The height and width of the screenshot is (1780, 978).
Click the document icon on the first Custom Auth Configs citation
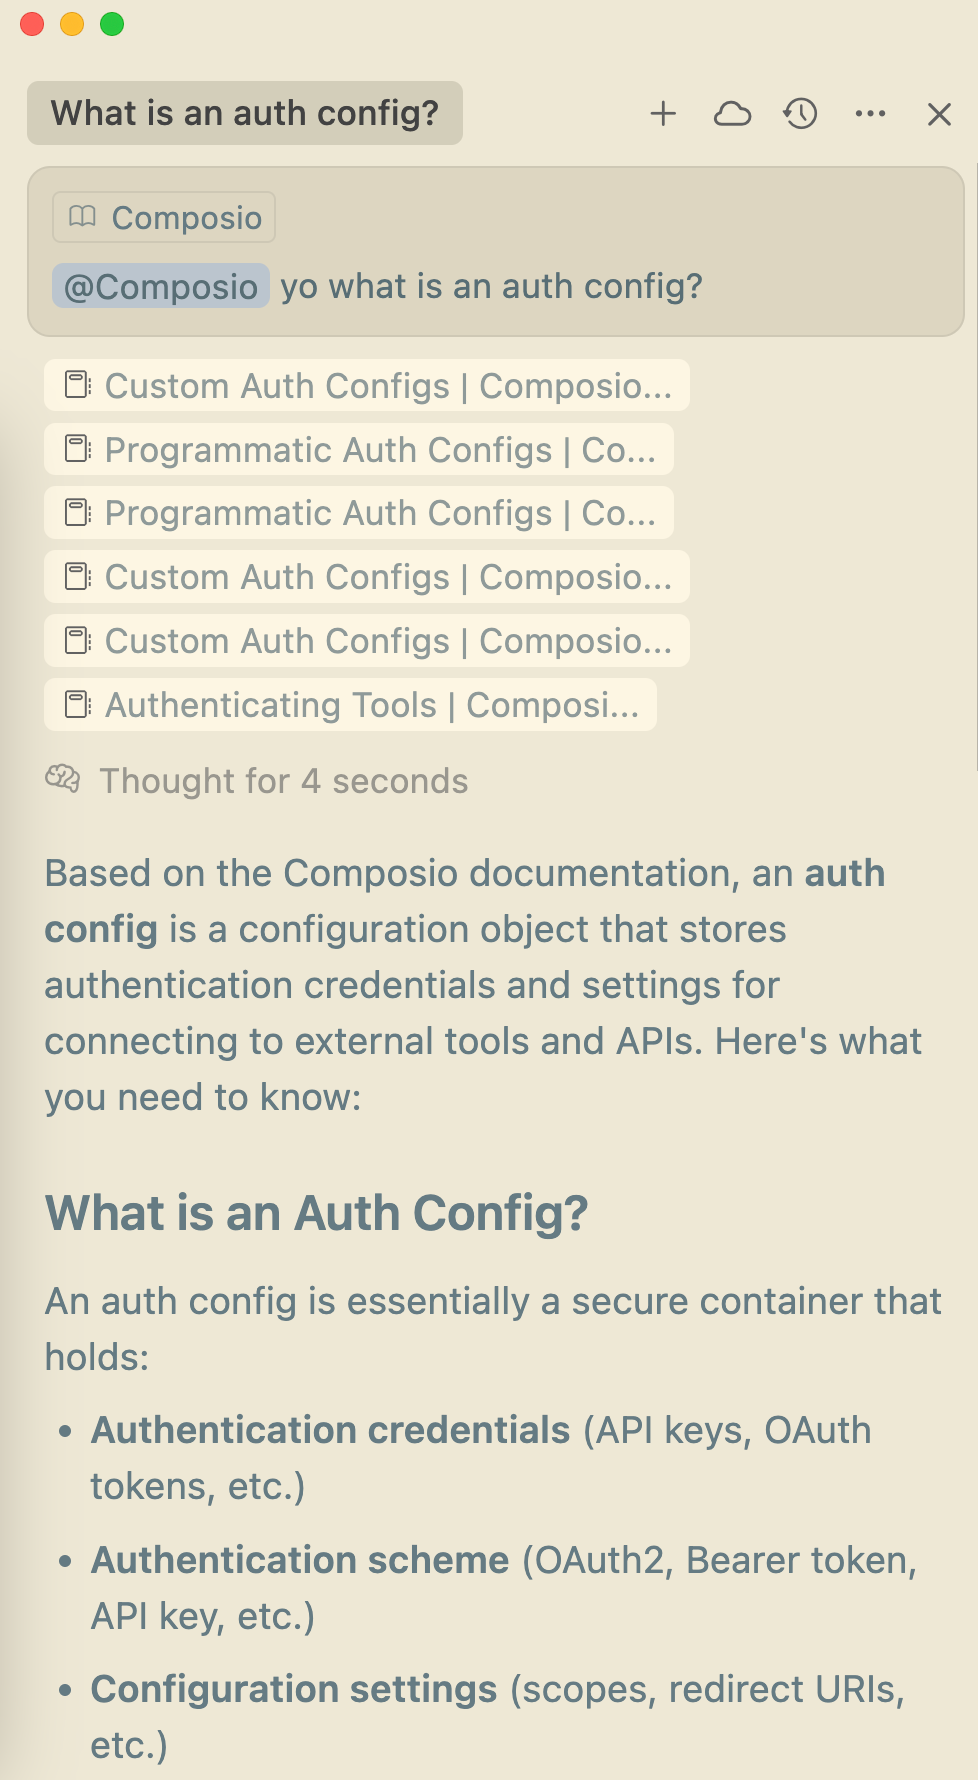77,385
